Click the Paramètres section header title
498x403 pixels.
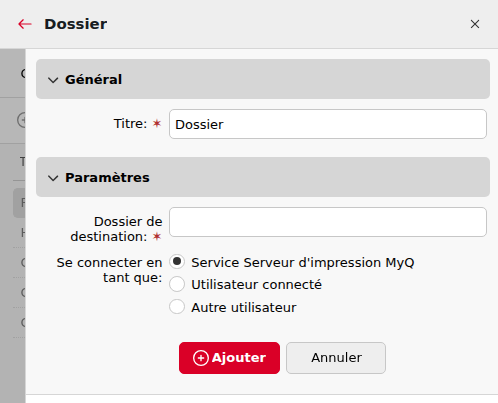tap(107, 177)
